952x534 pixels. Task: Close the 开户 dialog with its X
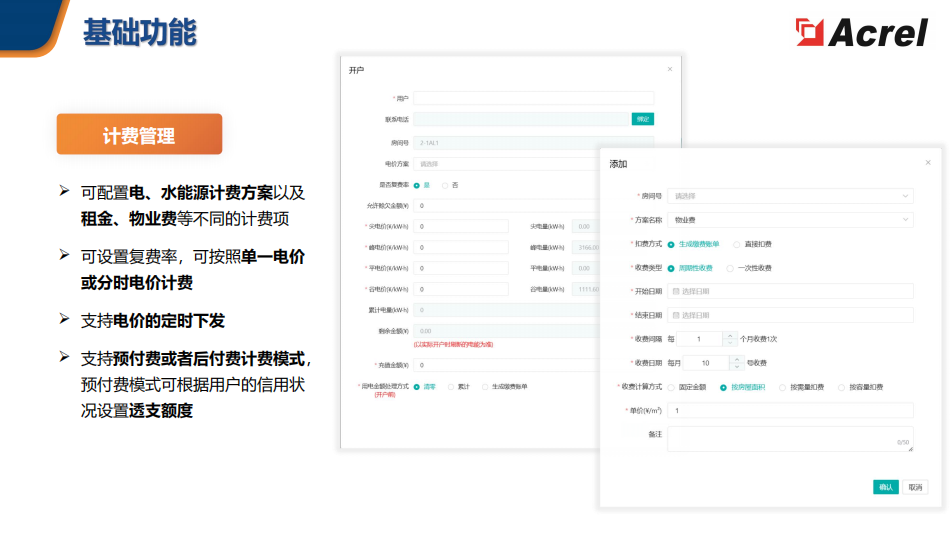pyautogui.click(x=670, y=69)
